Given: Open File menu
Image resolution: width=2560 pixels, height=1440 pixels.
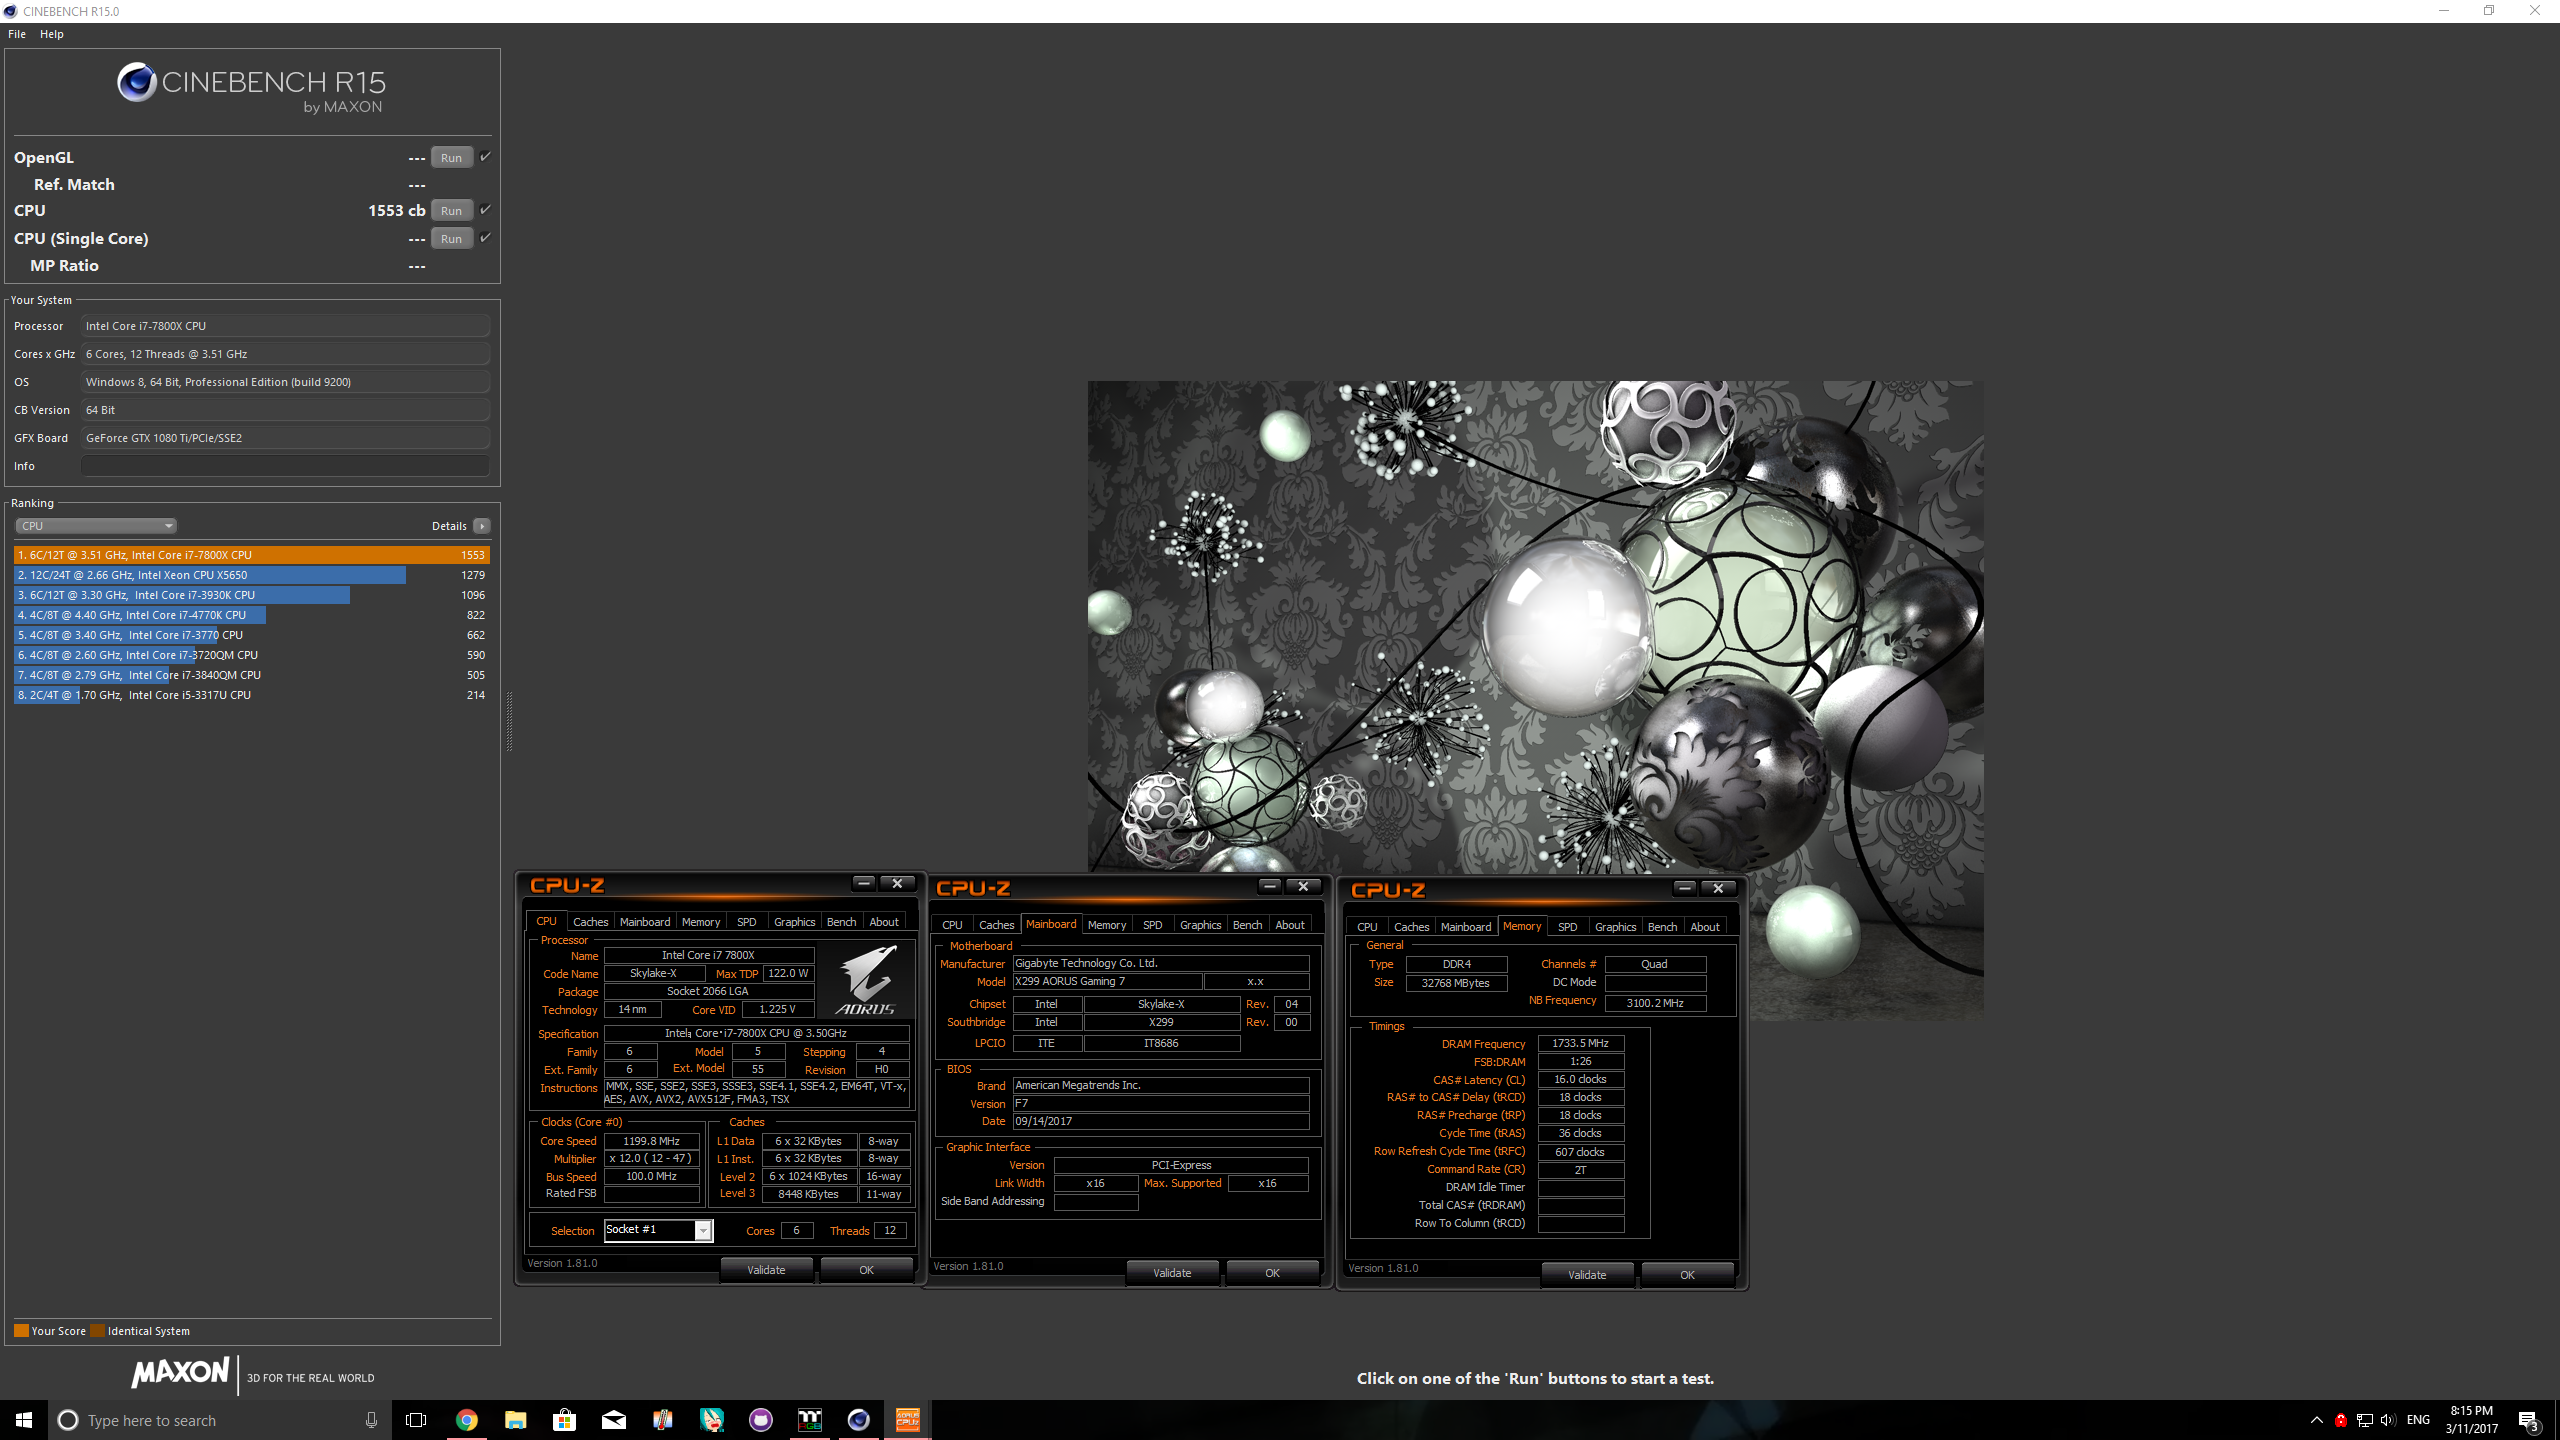Looking at the screenshot, I should click(17, 34).
